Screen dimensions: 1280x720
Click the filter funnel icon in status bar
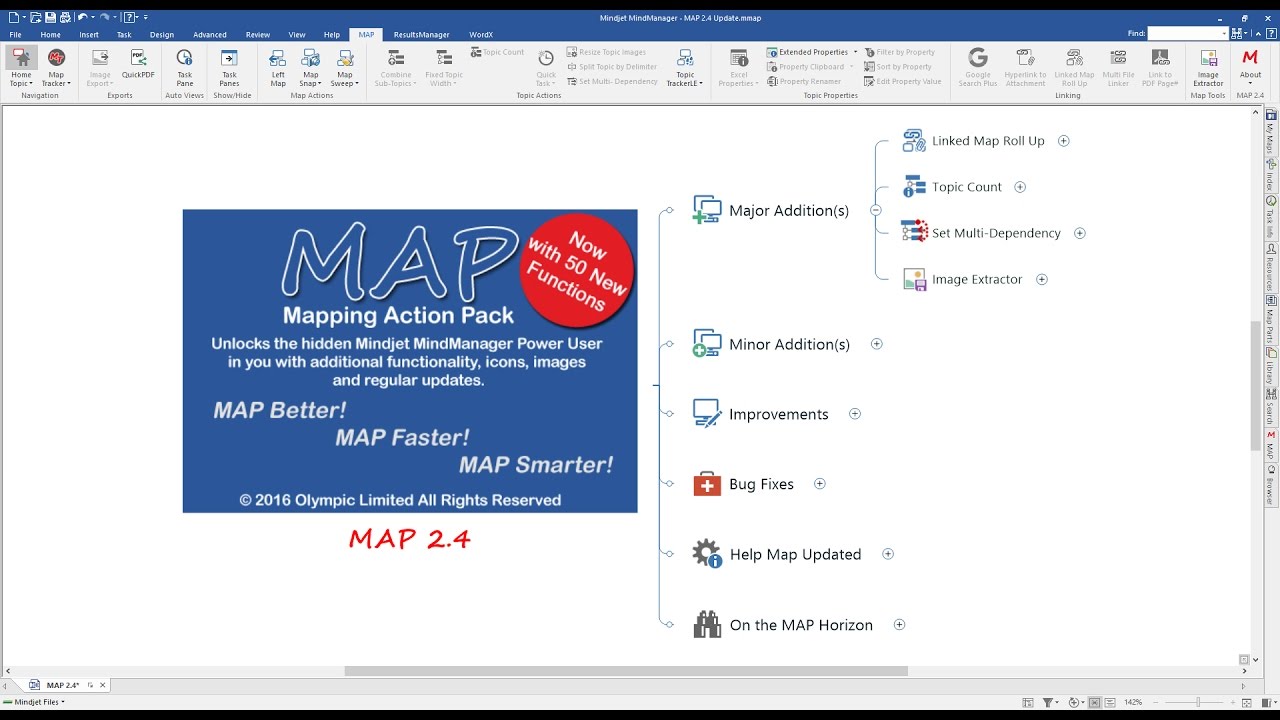tap(1047, 703)
